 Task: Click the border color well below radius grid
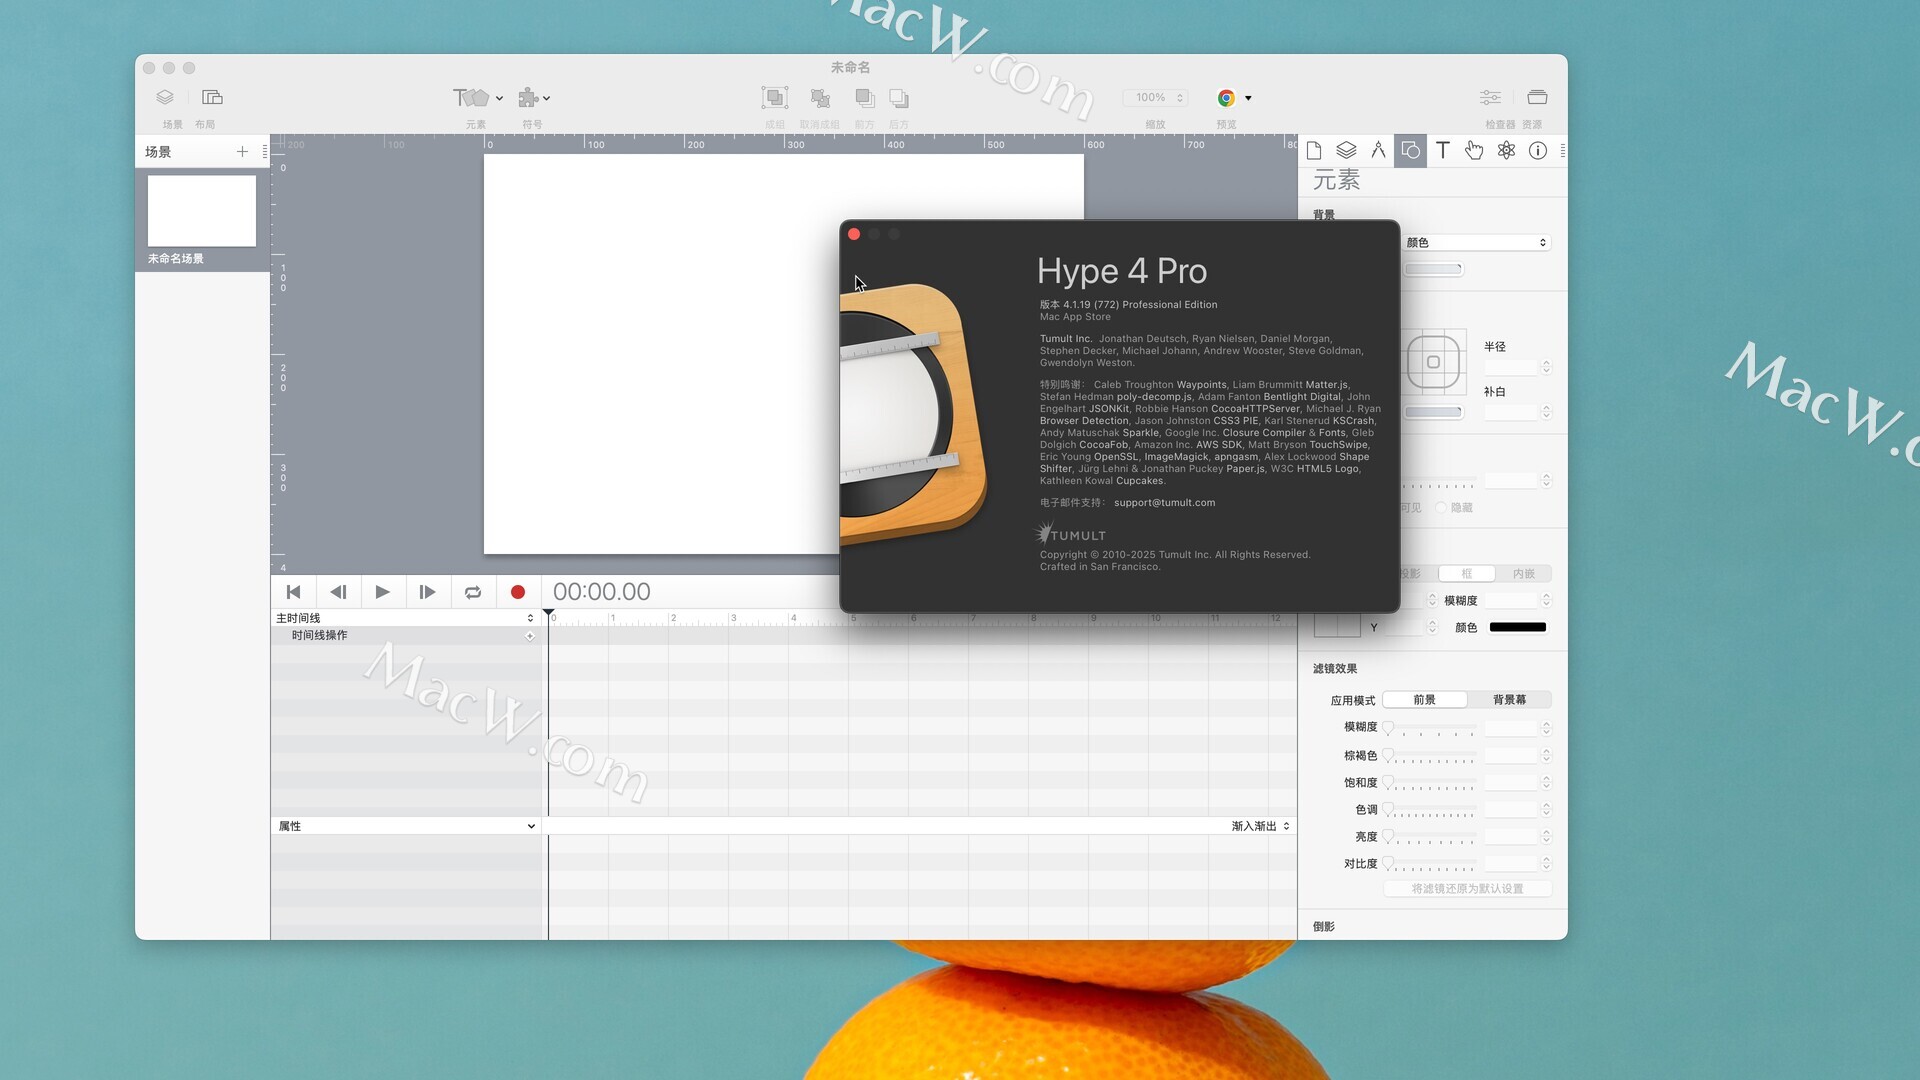pos(1434,412)
